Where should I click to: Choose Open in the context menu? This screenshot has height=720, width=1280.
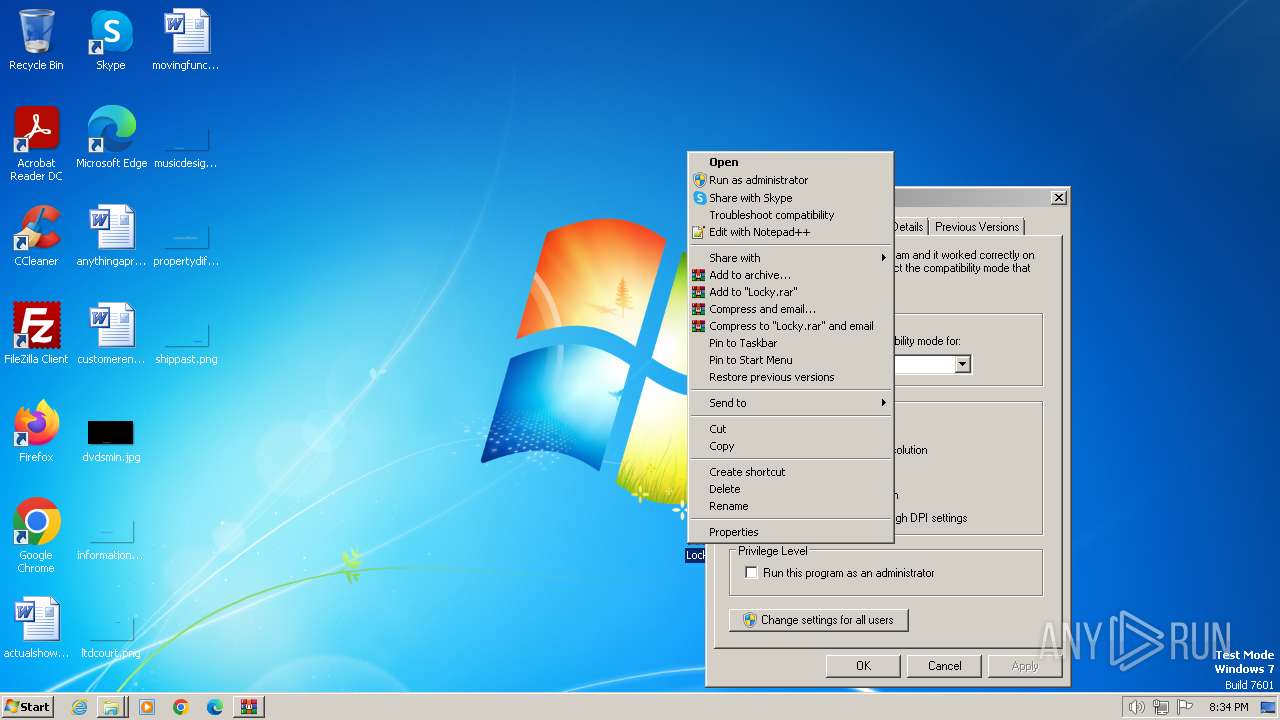point(790,162)
